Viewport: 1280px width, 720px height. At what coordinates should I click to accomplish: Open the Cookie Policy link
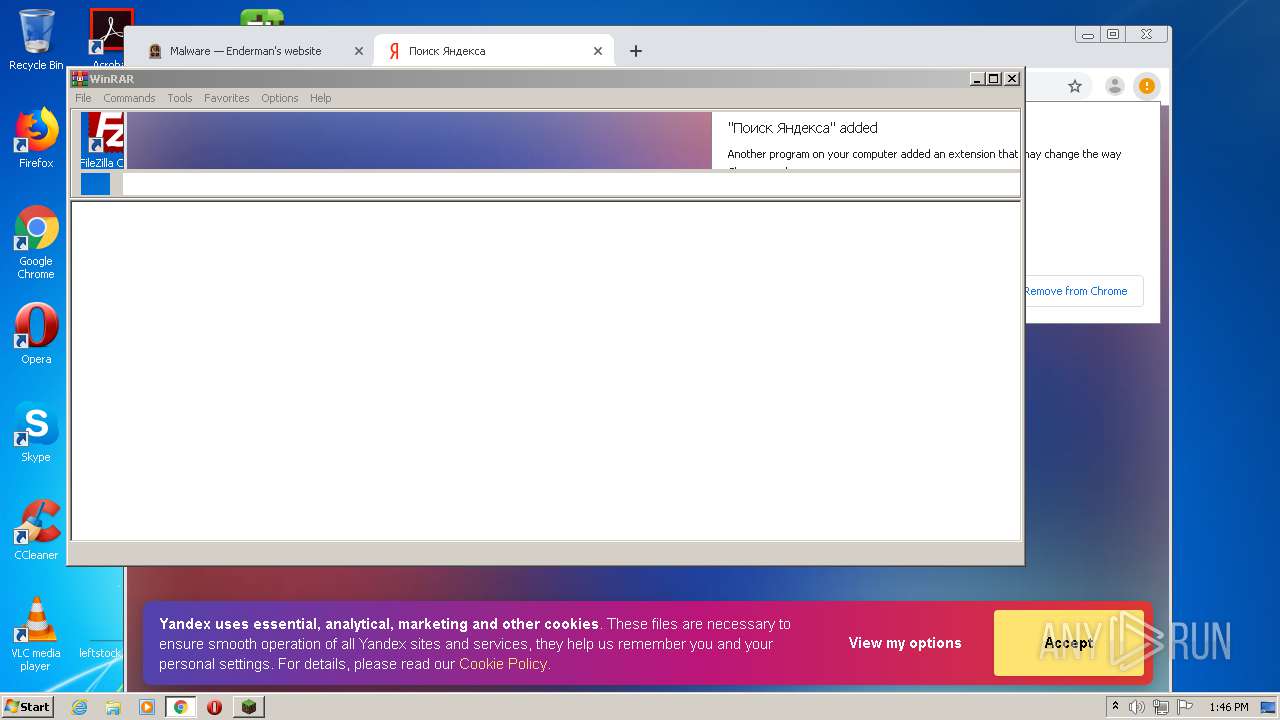[503, 664]
